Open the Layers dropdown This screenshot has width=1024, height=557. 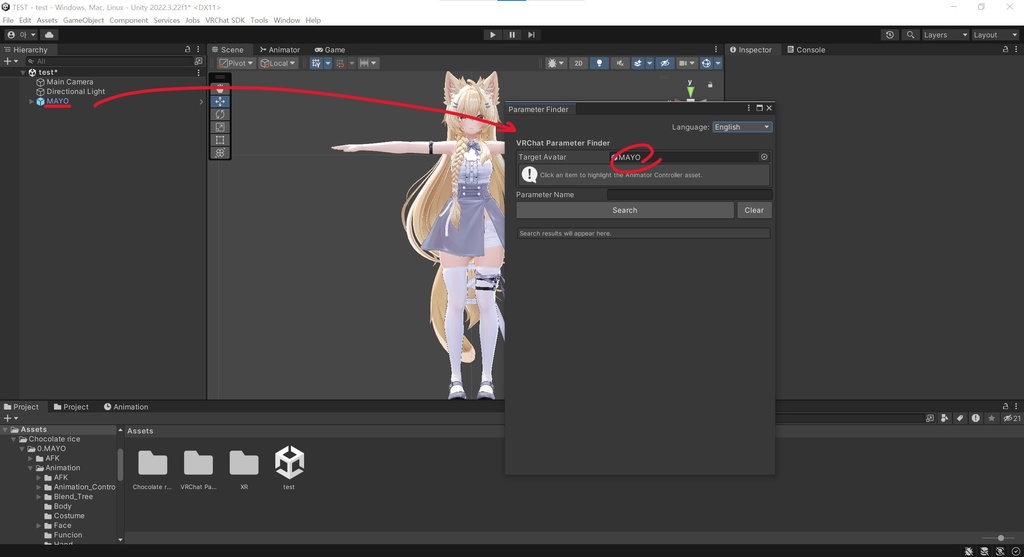click(944, 35)
